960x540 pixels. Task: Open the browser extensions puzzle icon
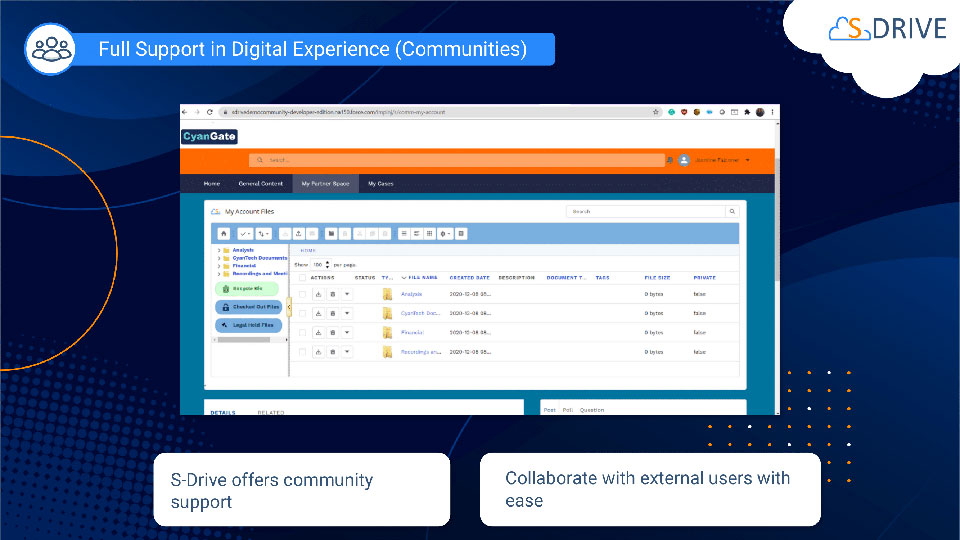(x=747, y=112)
